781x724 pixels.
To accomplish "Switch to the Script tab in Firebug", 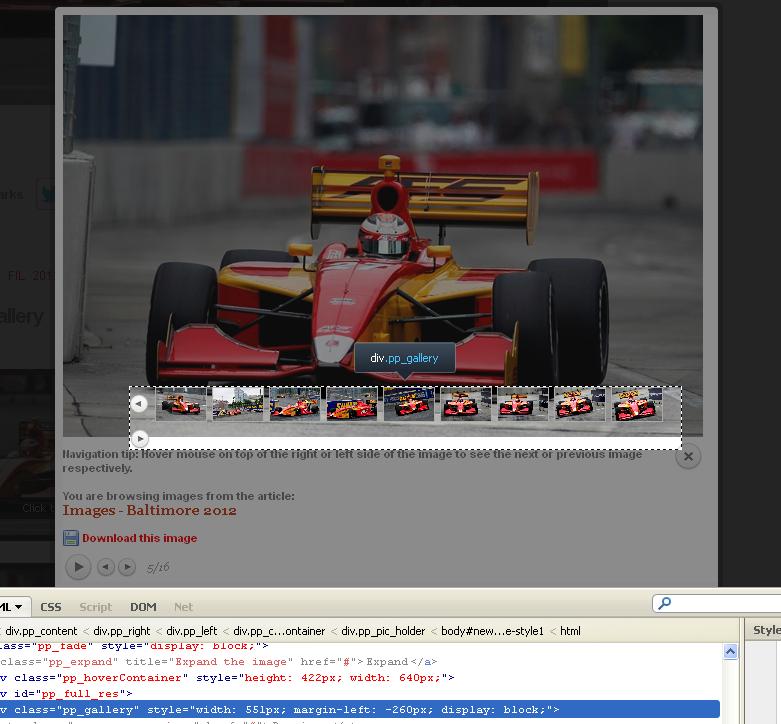I will coord(96,607).
